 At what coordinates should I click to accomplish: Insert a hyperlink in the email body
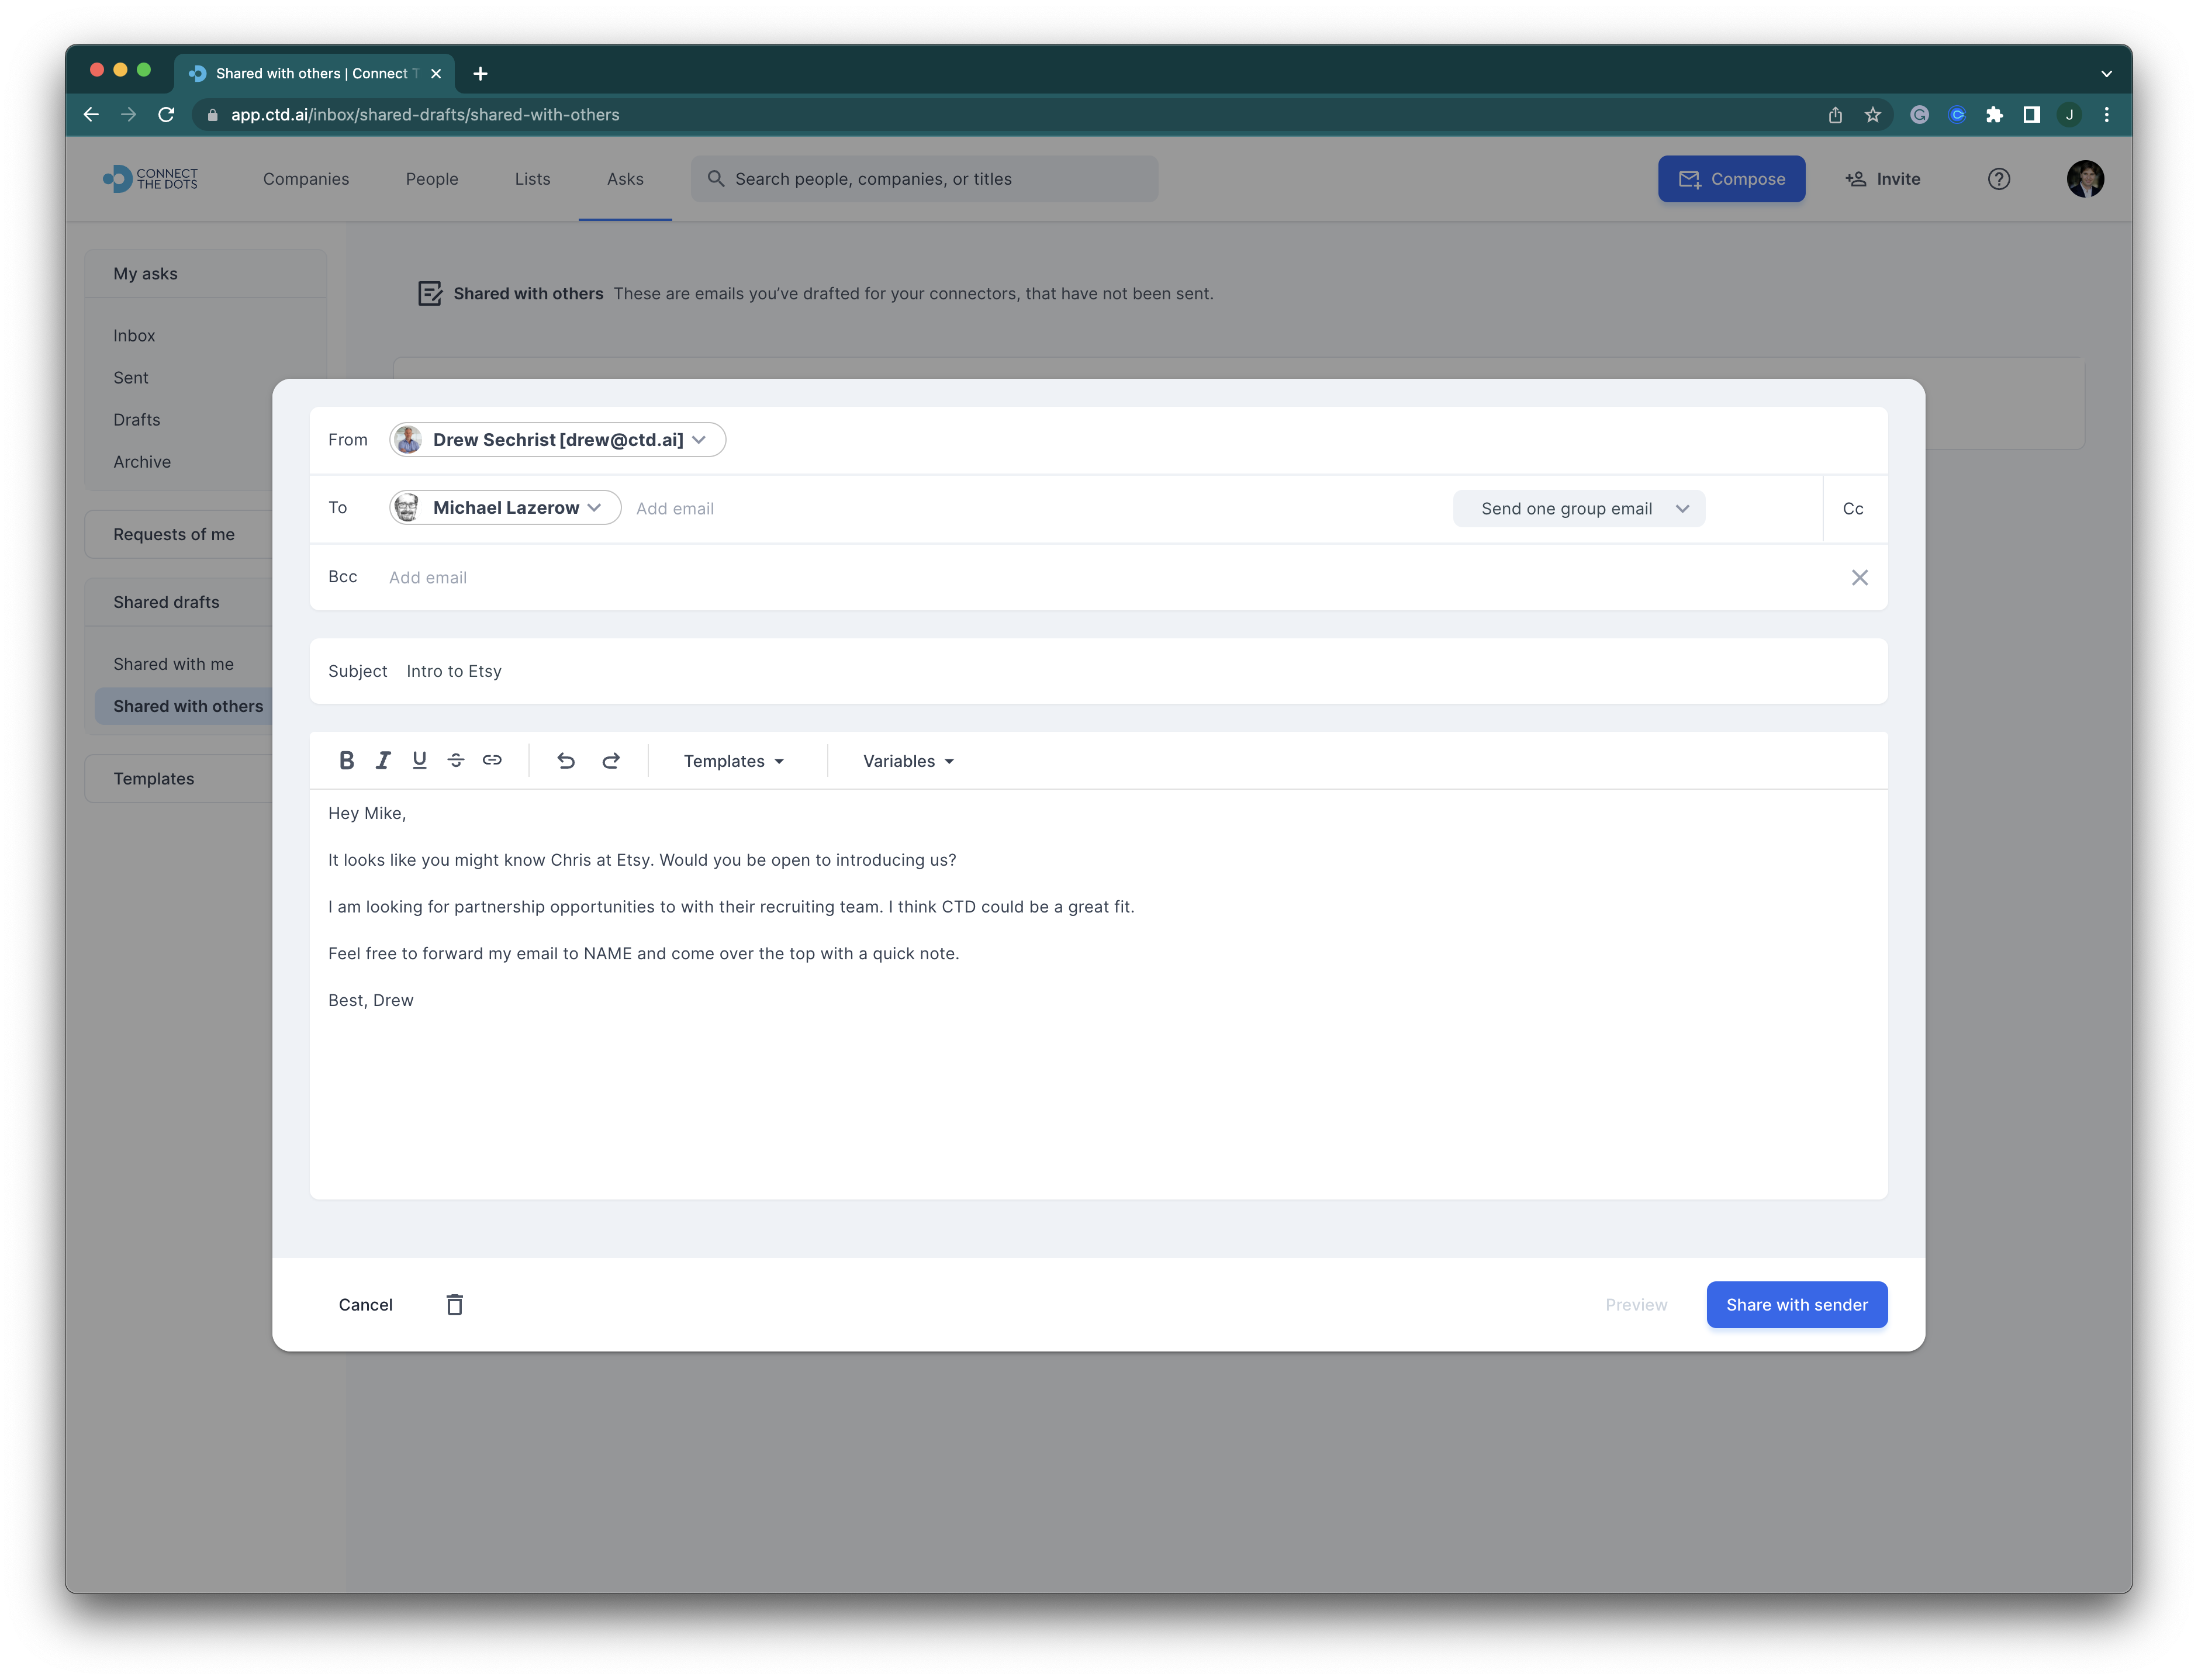(492, 760)
